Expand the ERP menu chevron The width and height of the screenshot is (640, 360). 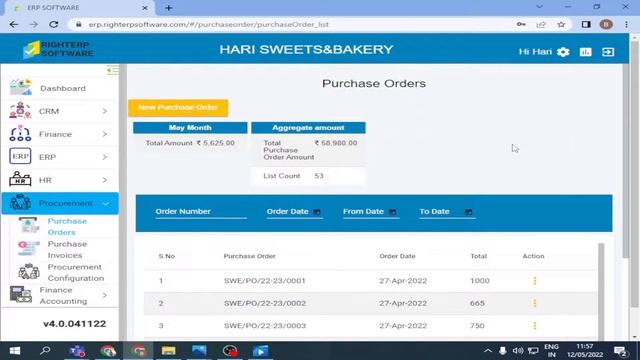click(105, 157)
